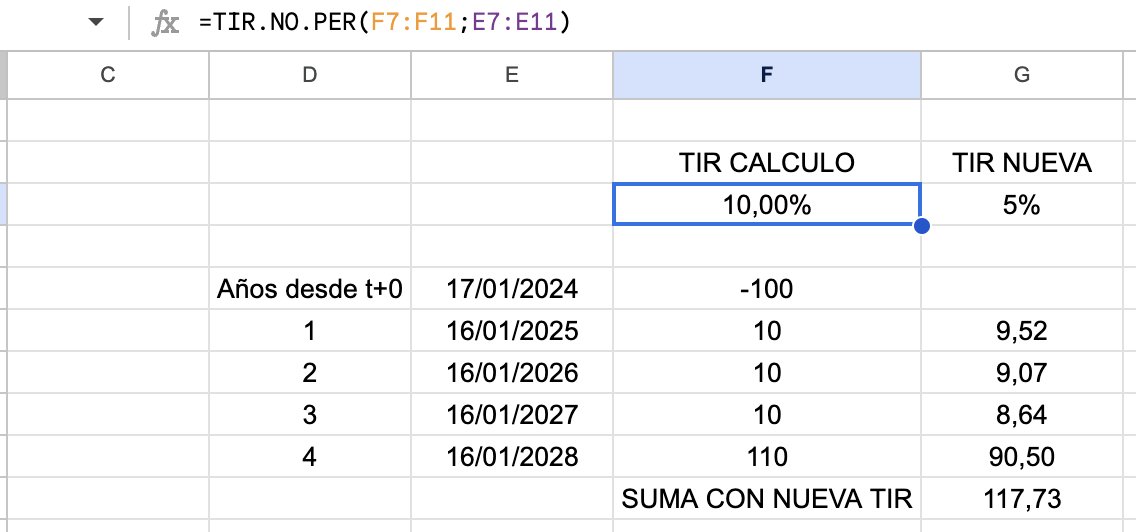Click the fx function icon
The height and width of the screenshot is (532, 1136).
tap(164, 23)
